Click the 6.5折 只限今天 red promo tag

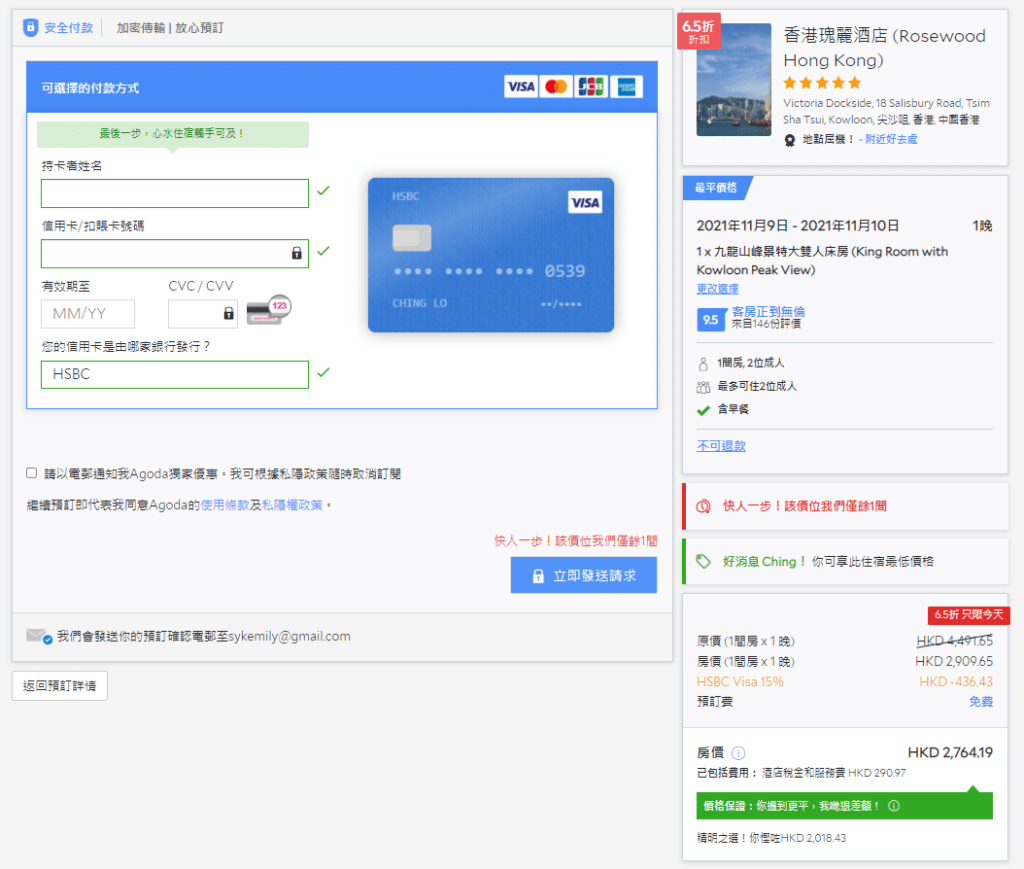point(968,614)
